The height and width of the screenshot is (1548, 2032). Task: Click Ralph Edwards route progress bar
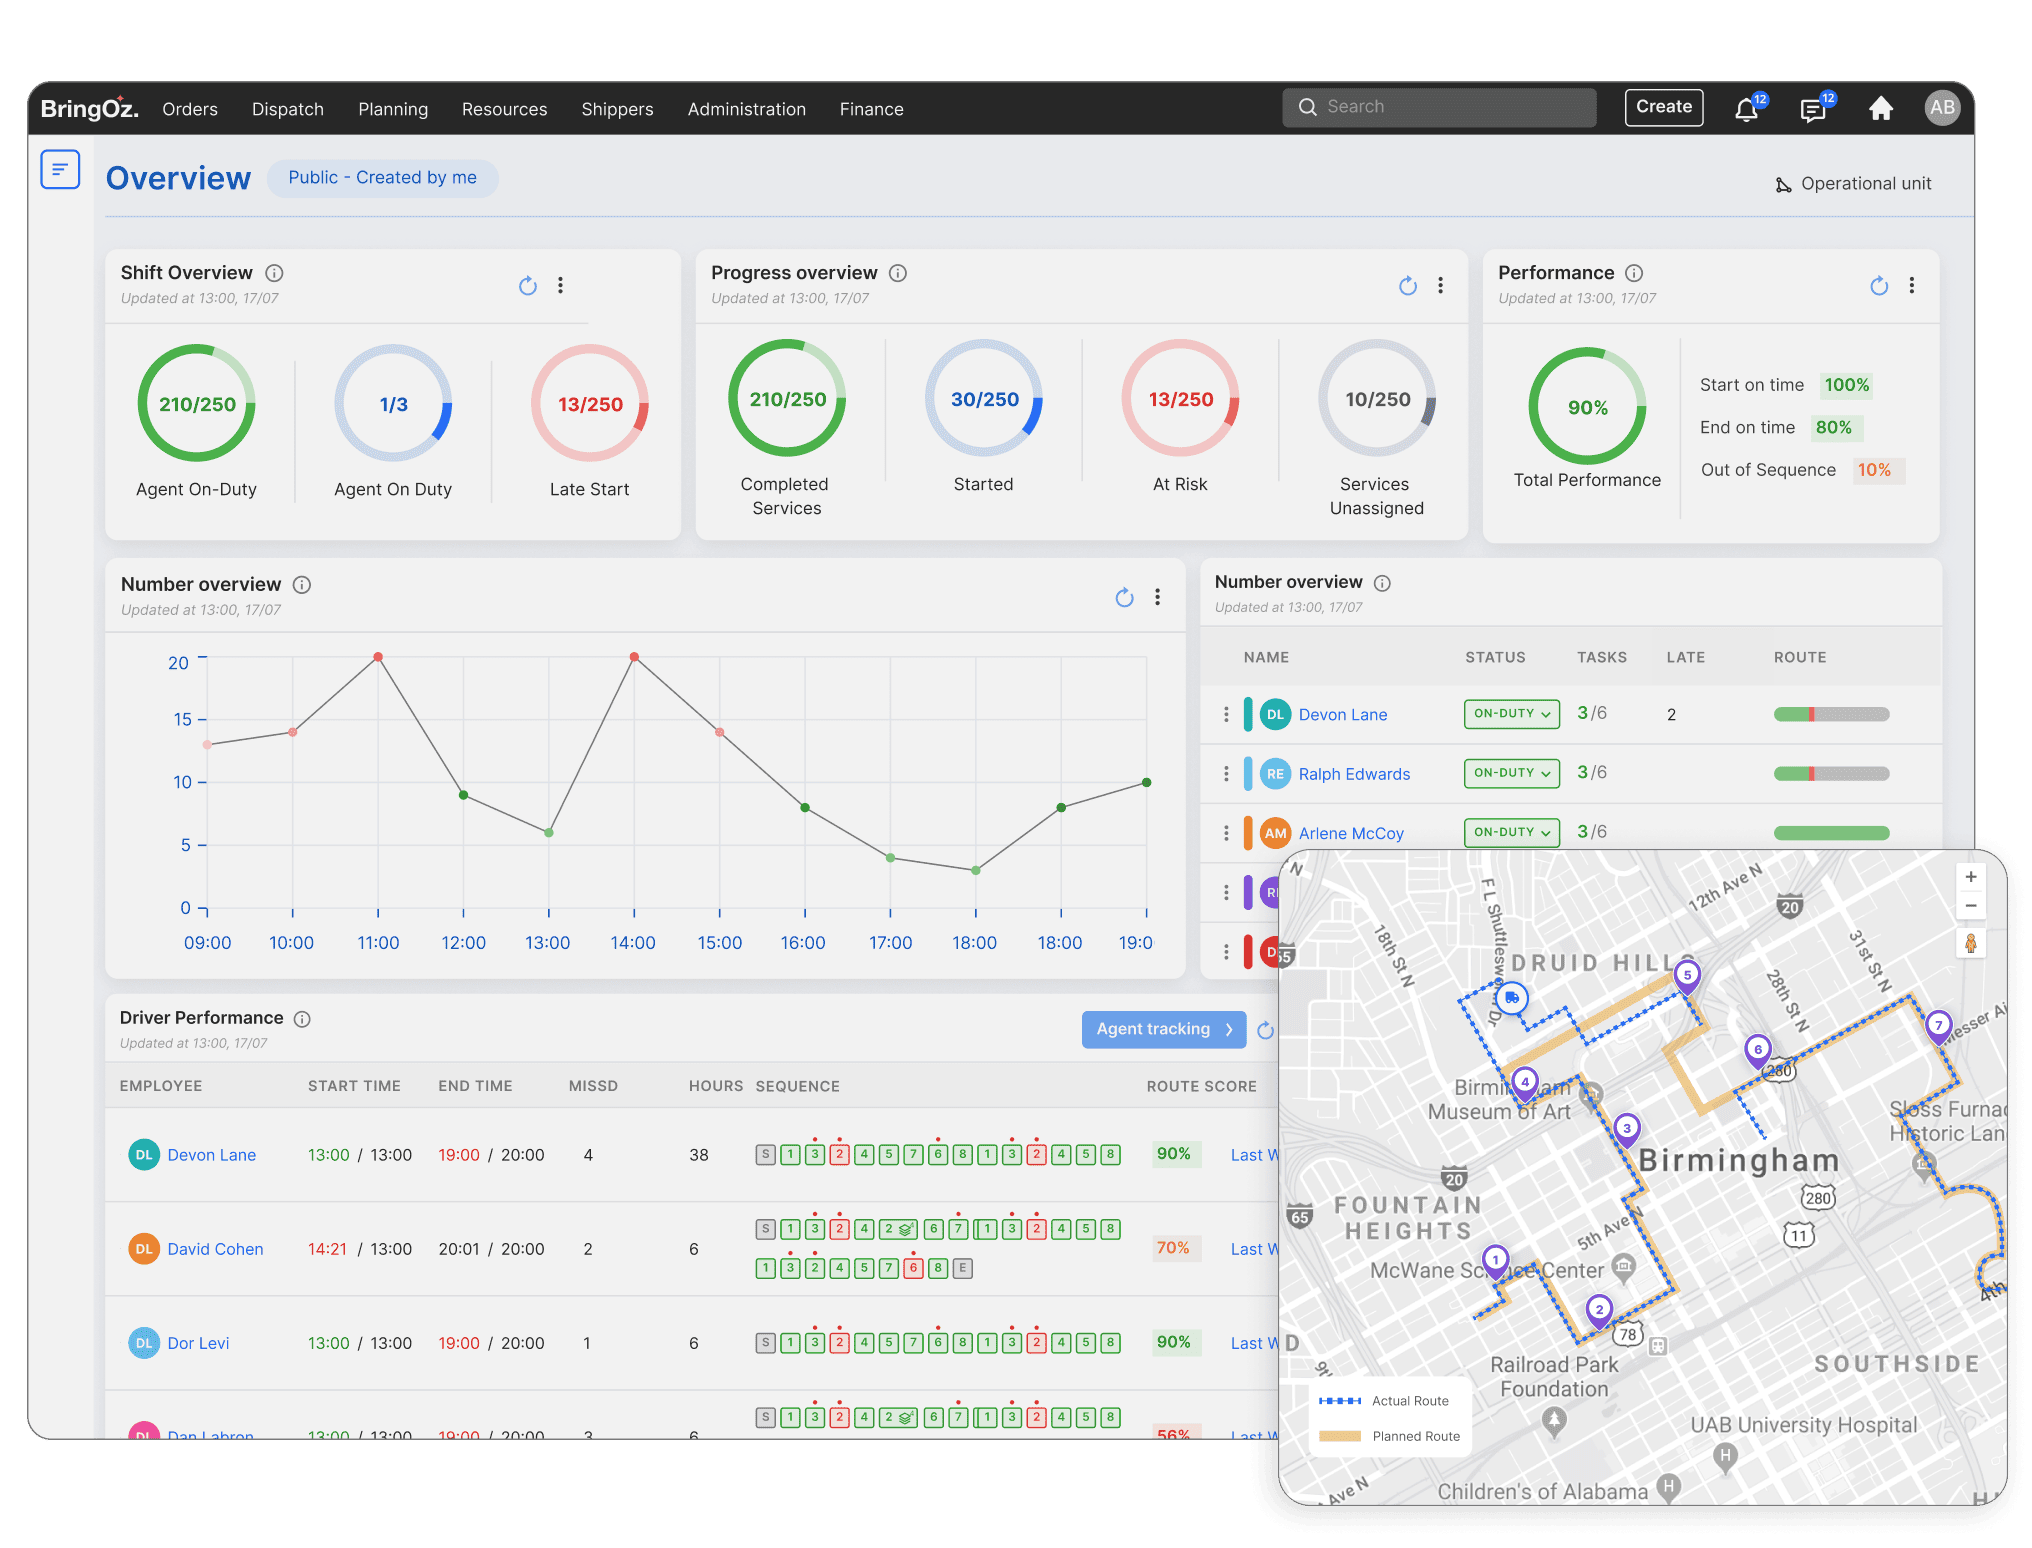point(1831,773)
